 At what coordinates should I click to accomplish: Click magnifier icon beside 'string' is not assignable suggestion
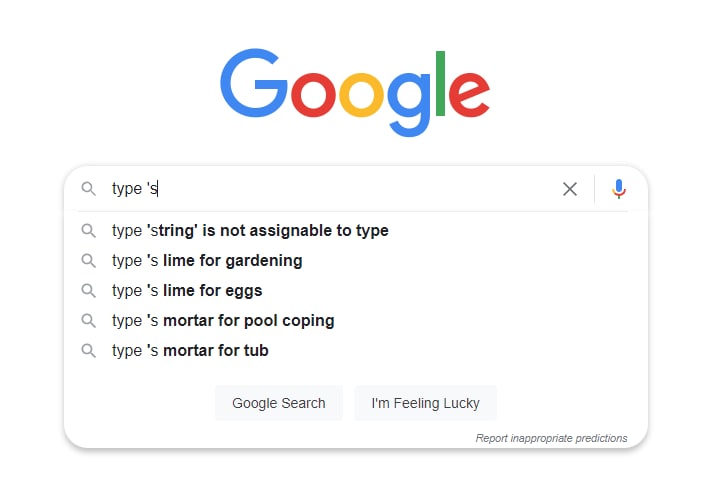tap(89, 231)
